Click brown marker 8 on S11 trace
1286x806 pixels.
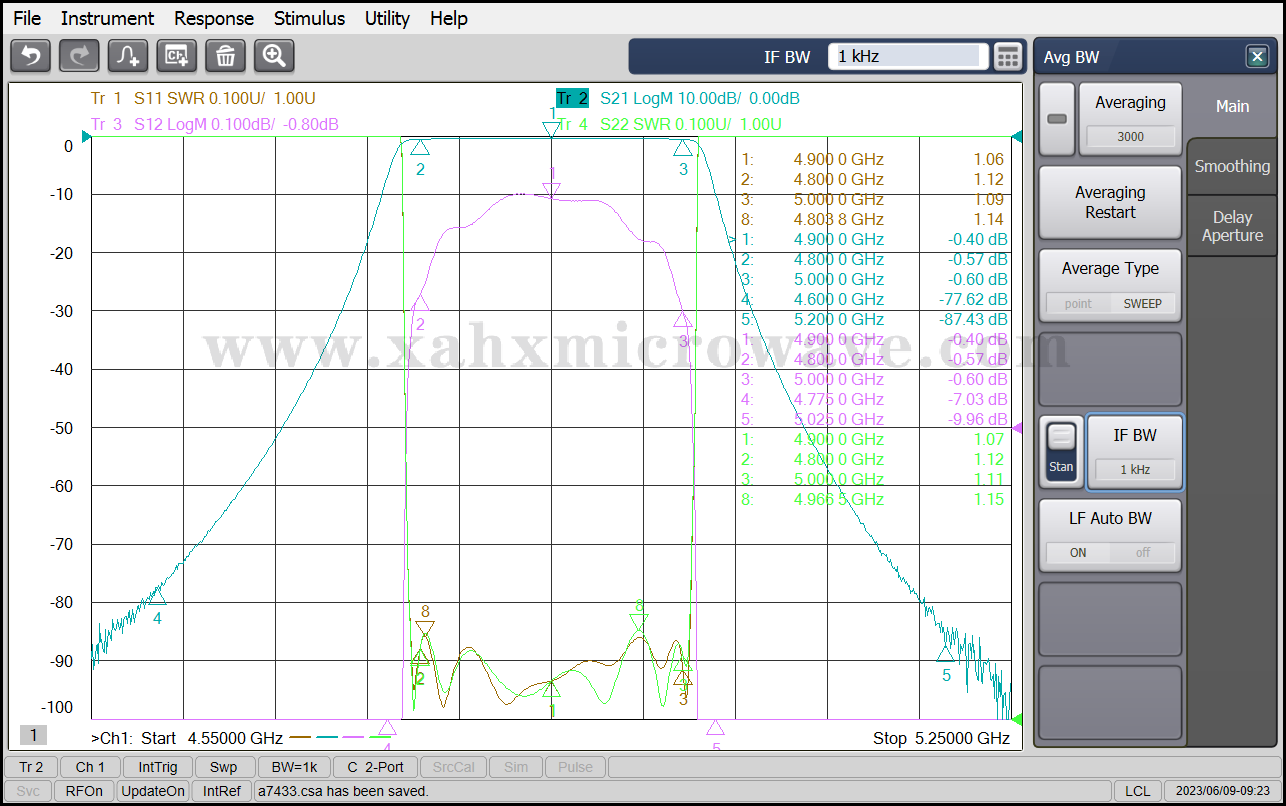425,621
